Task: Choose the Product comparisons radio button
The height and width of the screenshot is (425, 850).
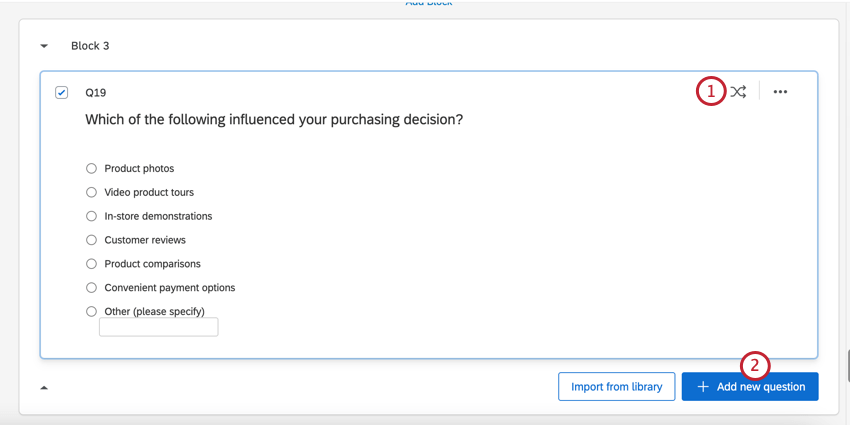Action: (x=92, y=264)
